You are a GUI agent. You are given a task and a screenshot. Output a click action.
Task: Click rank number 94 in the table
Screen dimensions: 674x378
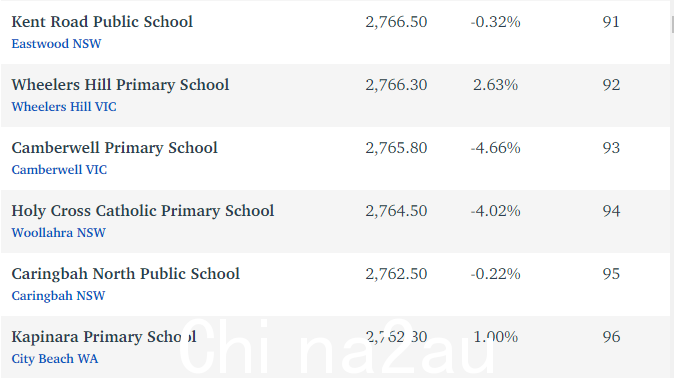pos(611,211)
